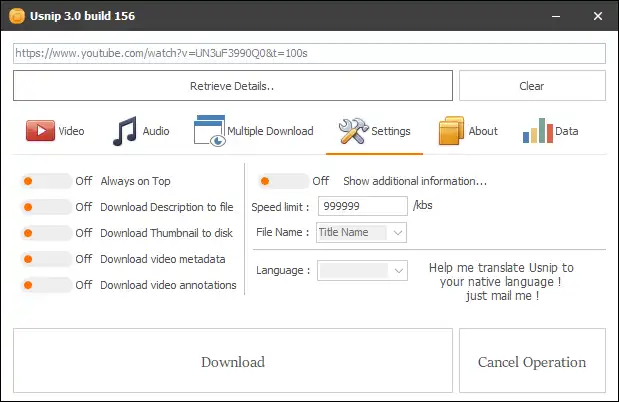Click the orange Usnip logo in title bar
The width and height of the screenshot is (619, 402).
pos(17,16)
